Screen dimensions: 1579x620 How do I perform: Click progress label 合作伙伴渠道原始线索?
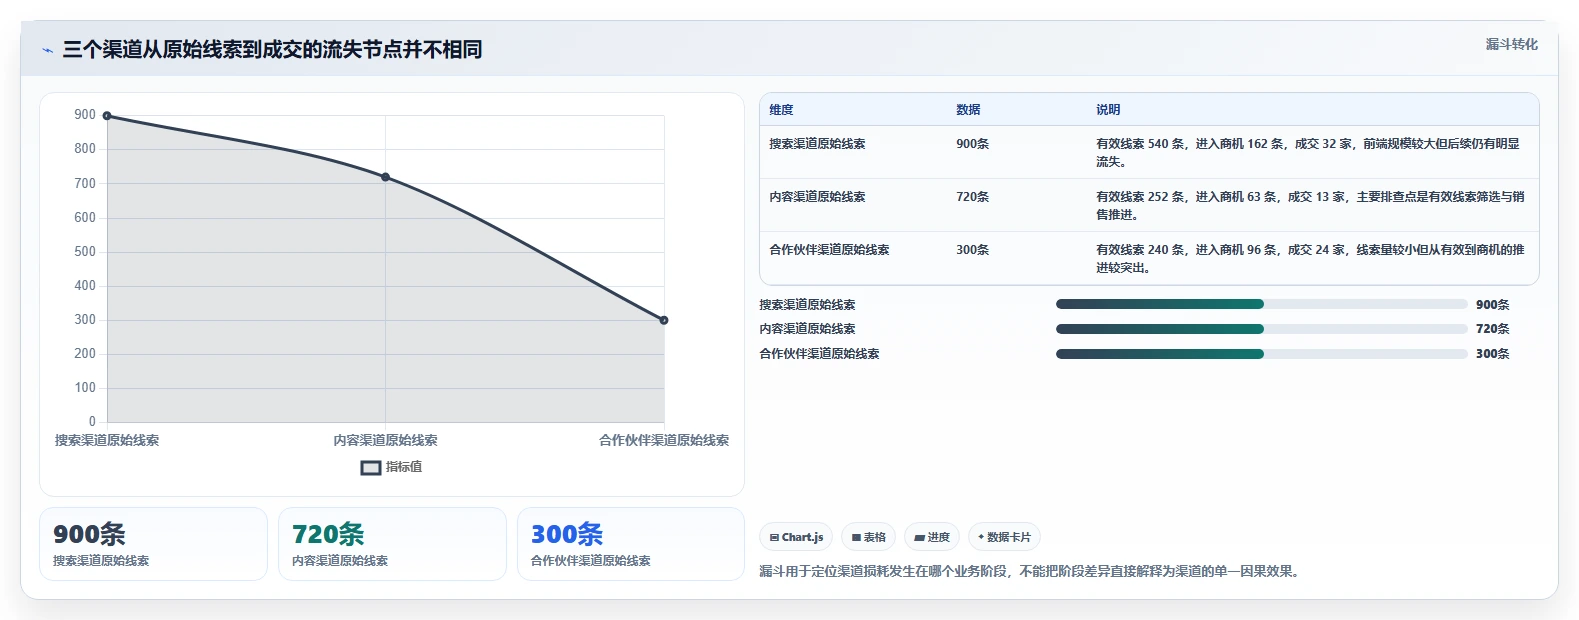tap(819, 354)
